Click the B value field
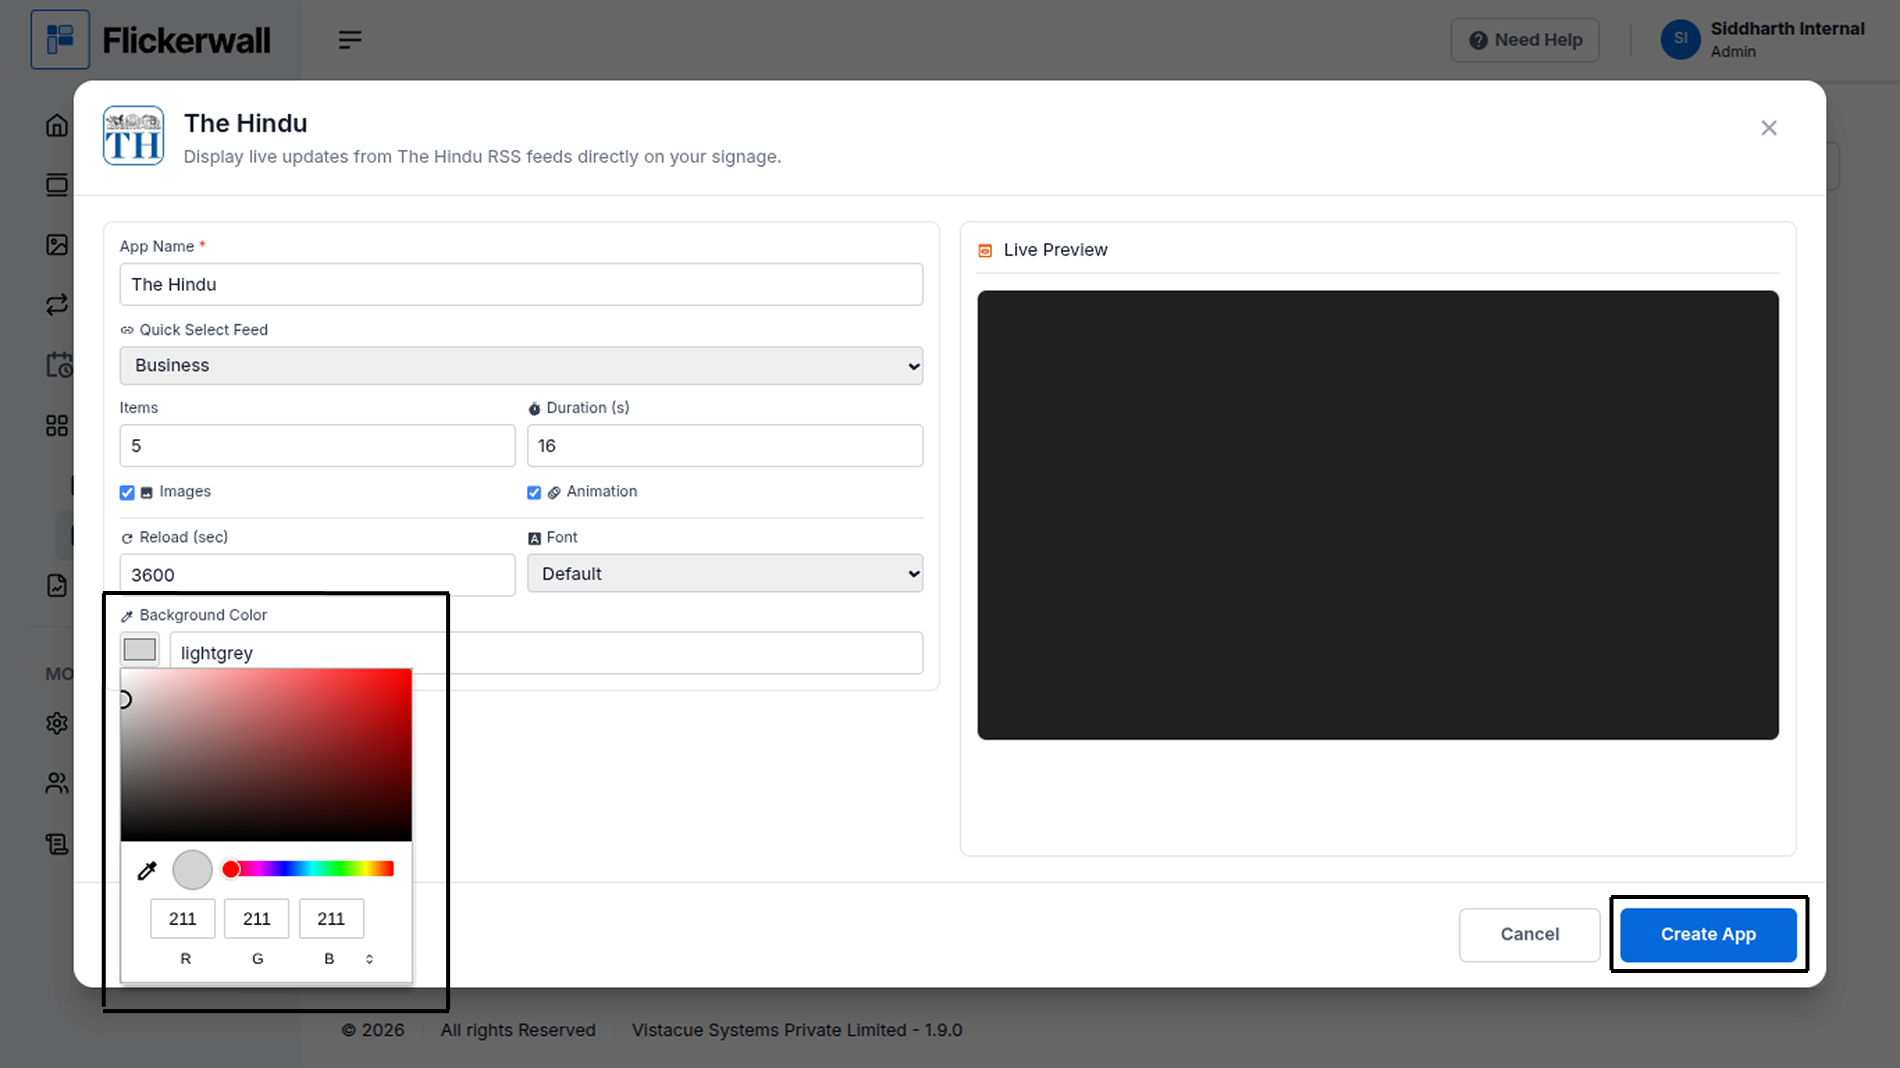This screenshot has width=1900, height=1068. [x=331, y=919]
